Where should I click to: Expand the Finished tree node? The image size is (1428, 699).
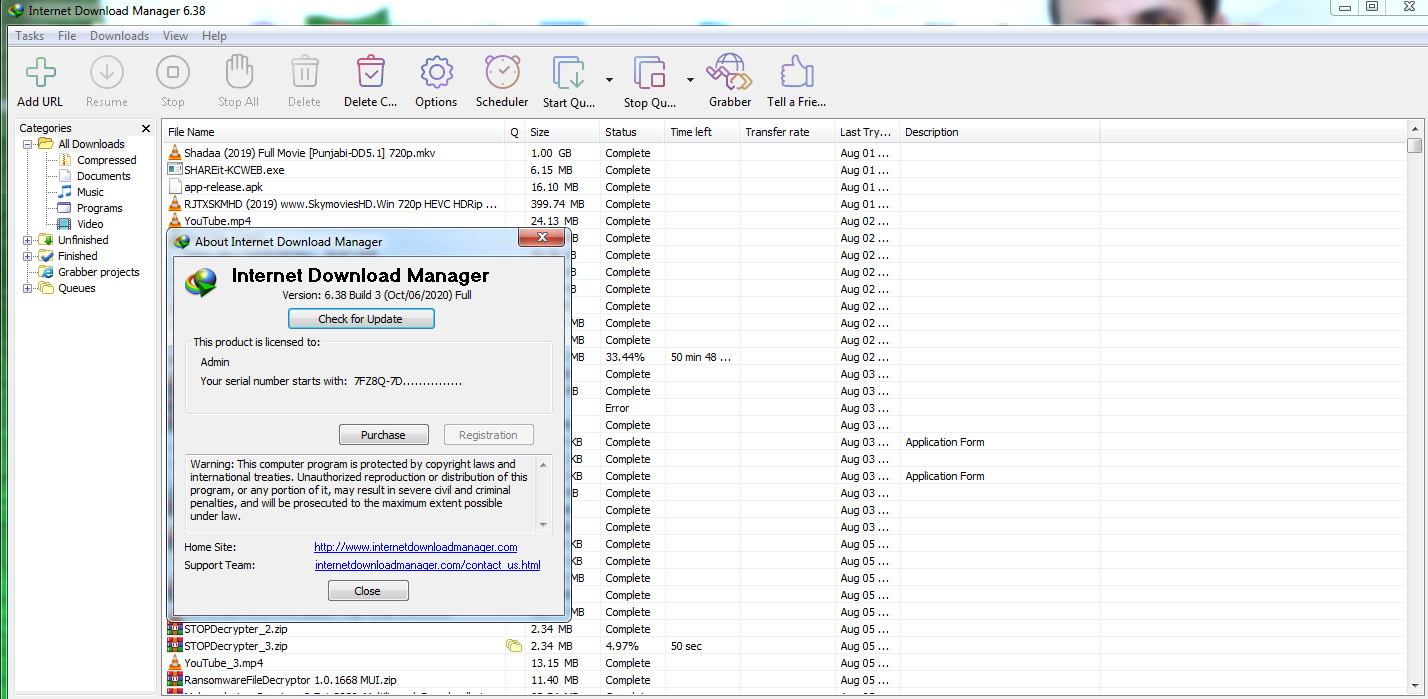[x=28, y=256]
